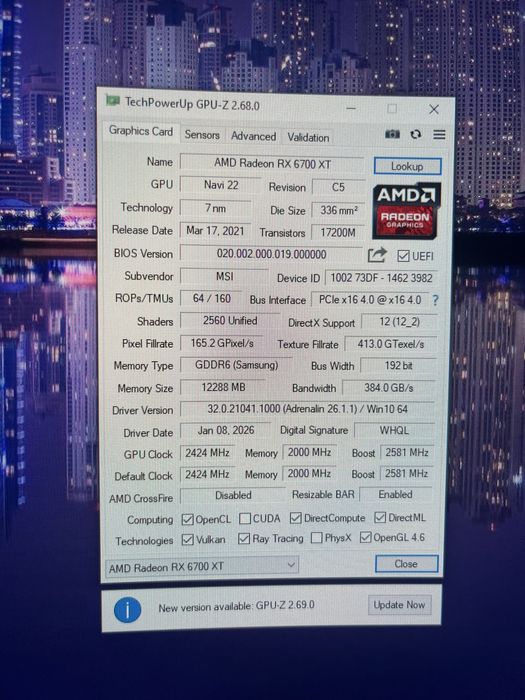Screen dimensions: 525x700
Task: Toggle the DirectCompute checkbox
Action: 295,518
